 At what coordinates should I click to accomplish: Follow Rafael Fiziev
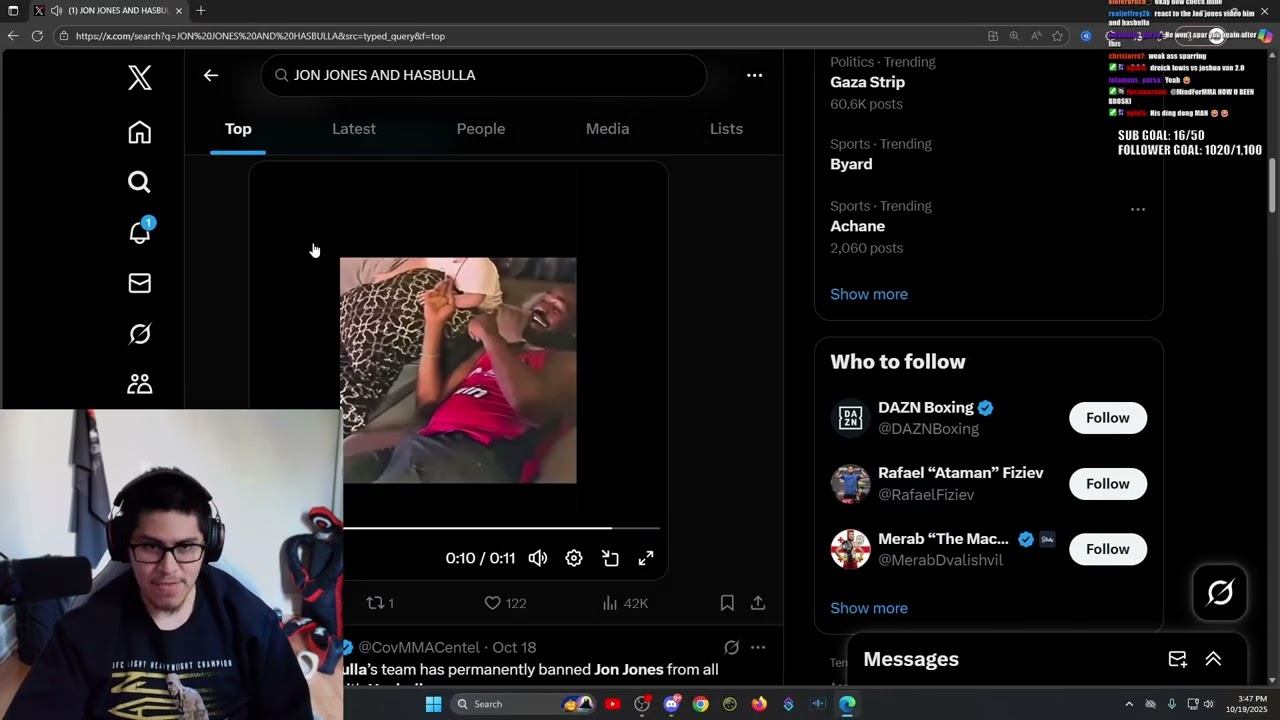1108,484
